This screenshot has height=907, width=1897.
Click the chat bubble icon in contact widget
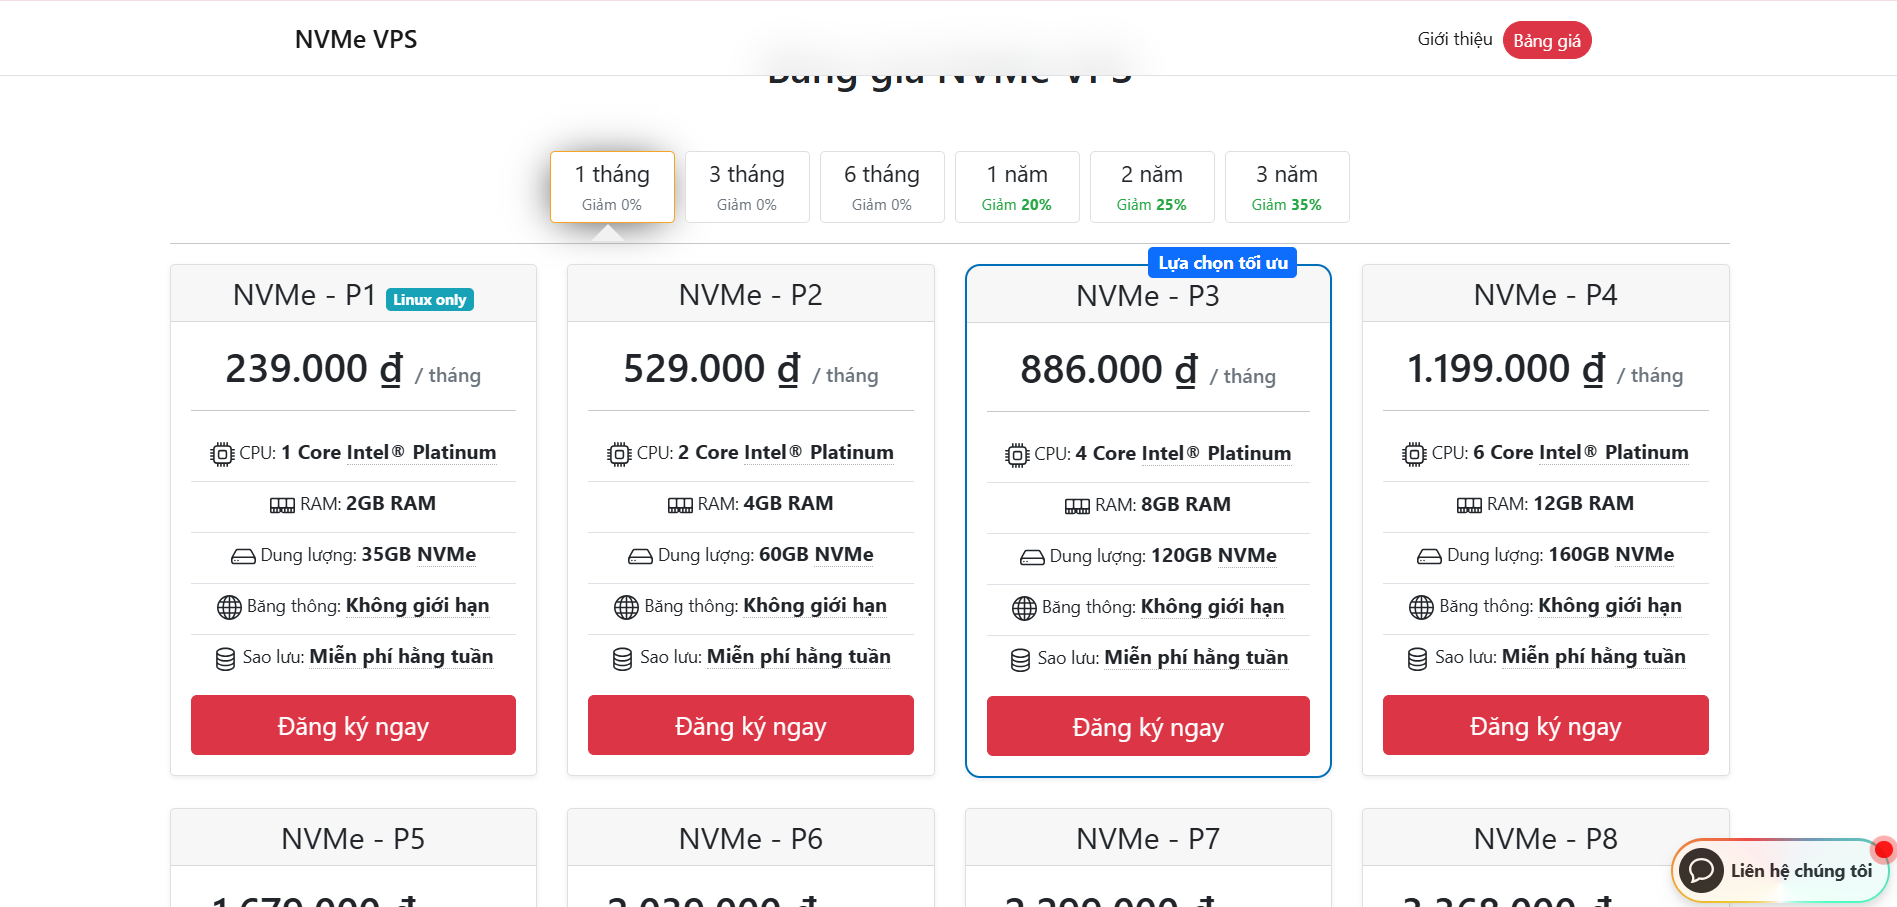click(1701, 871)
